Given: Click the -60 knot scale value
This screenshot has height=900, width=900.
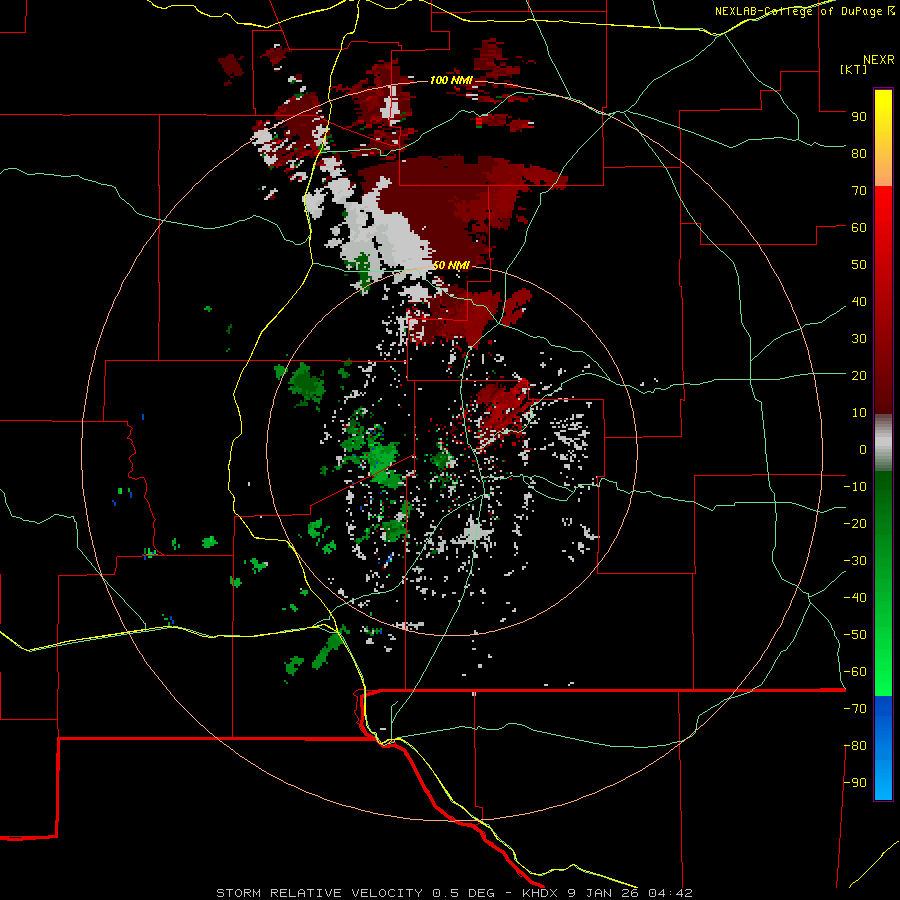Looking at the screenshot, I should pos(855,672).
